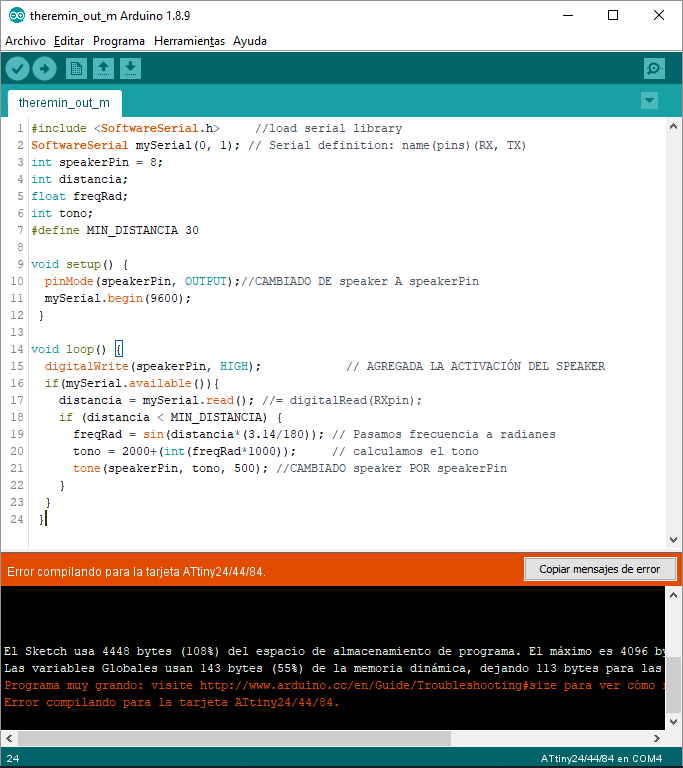
Task: Click the Verify (checkmark) button
Action: 17,69
